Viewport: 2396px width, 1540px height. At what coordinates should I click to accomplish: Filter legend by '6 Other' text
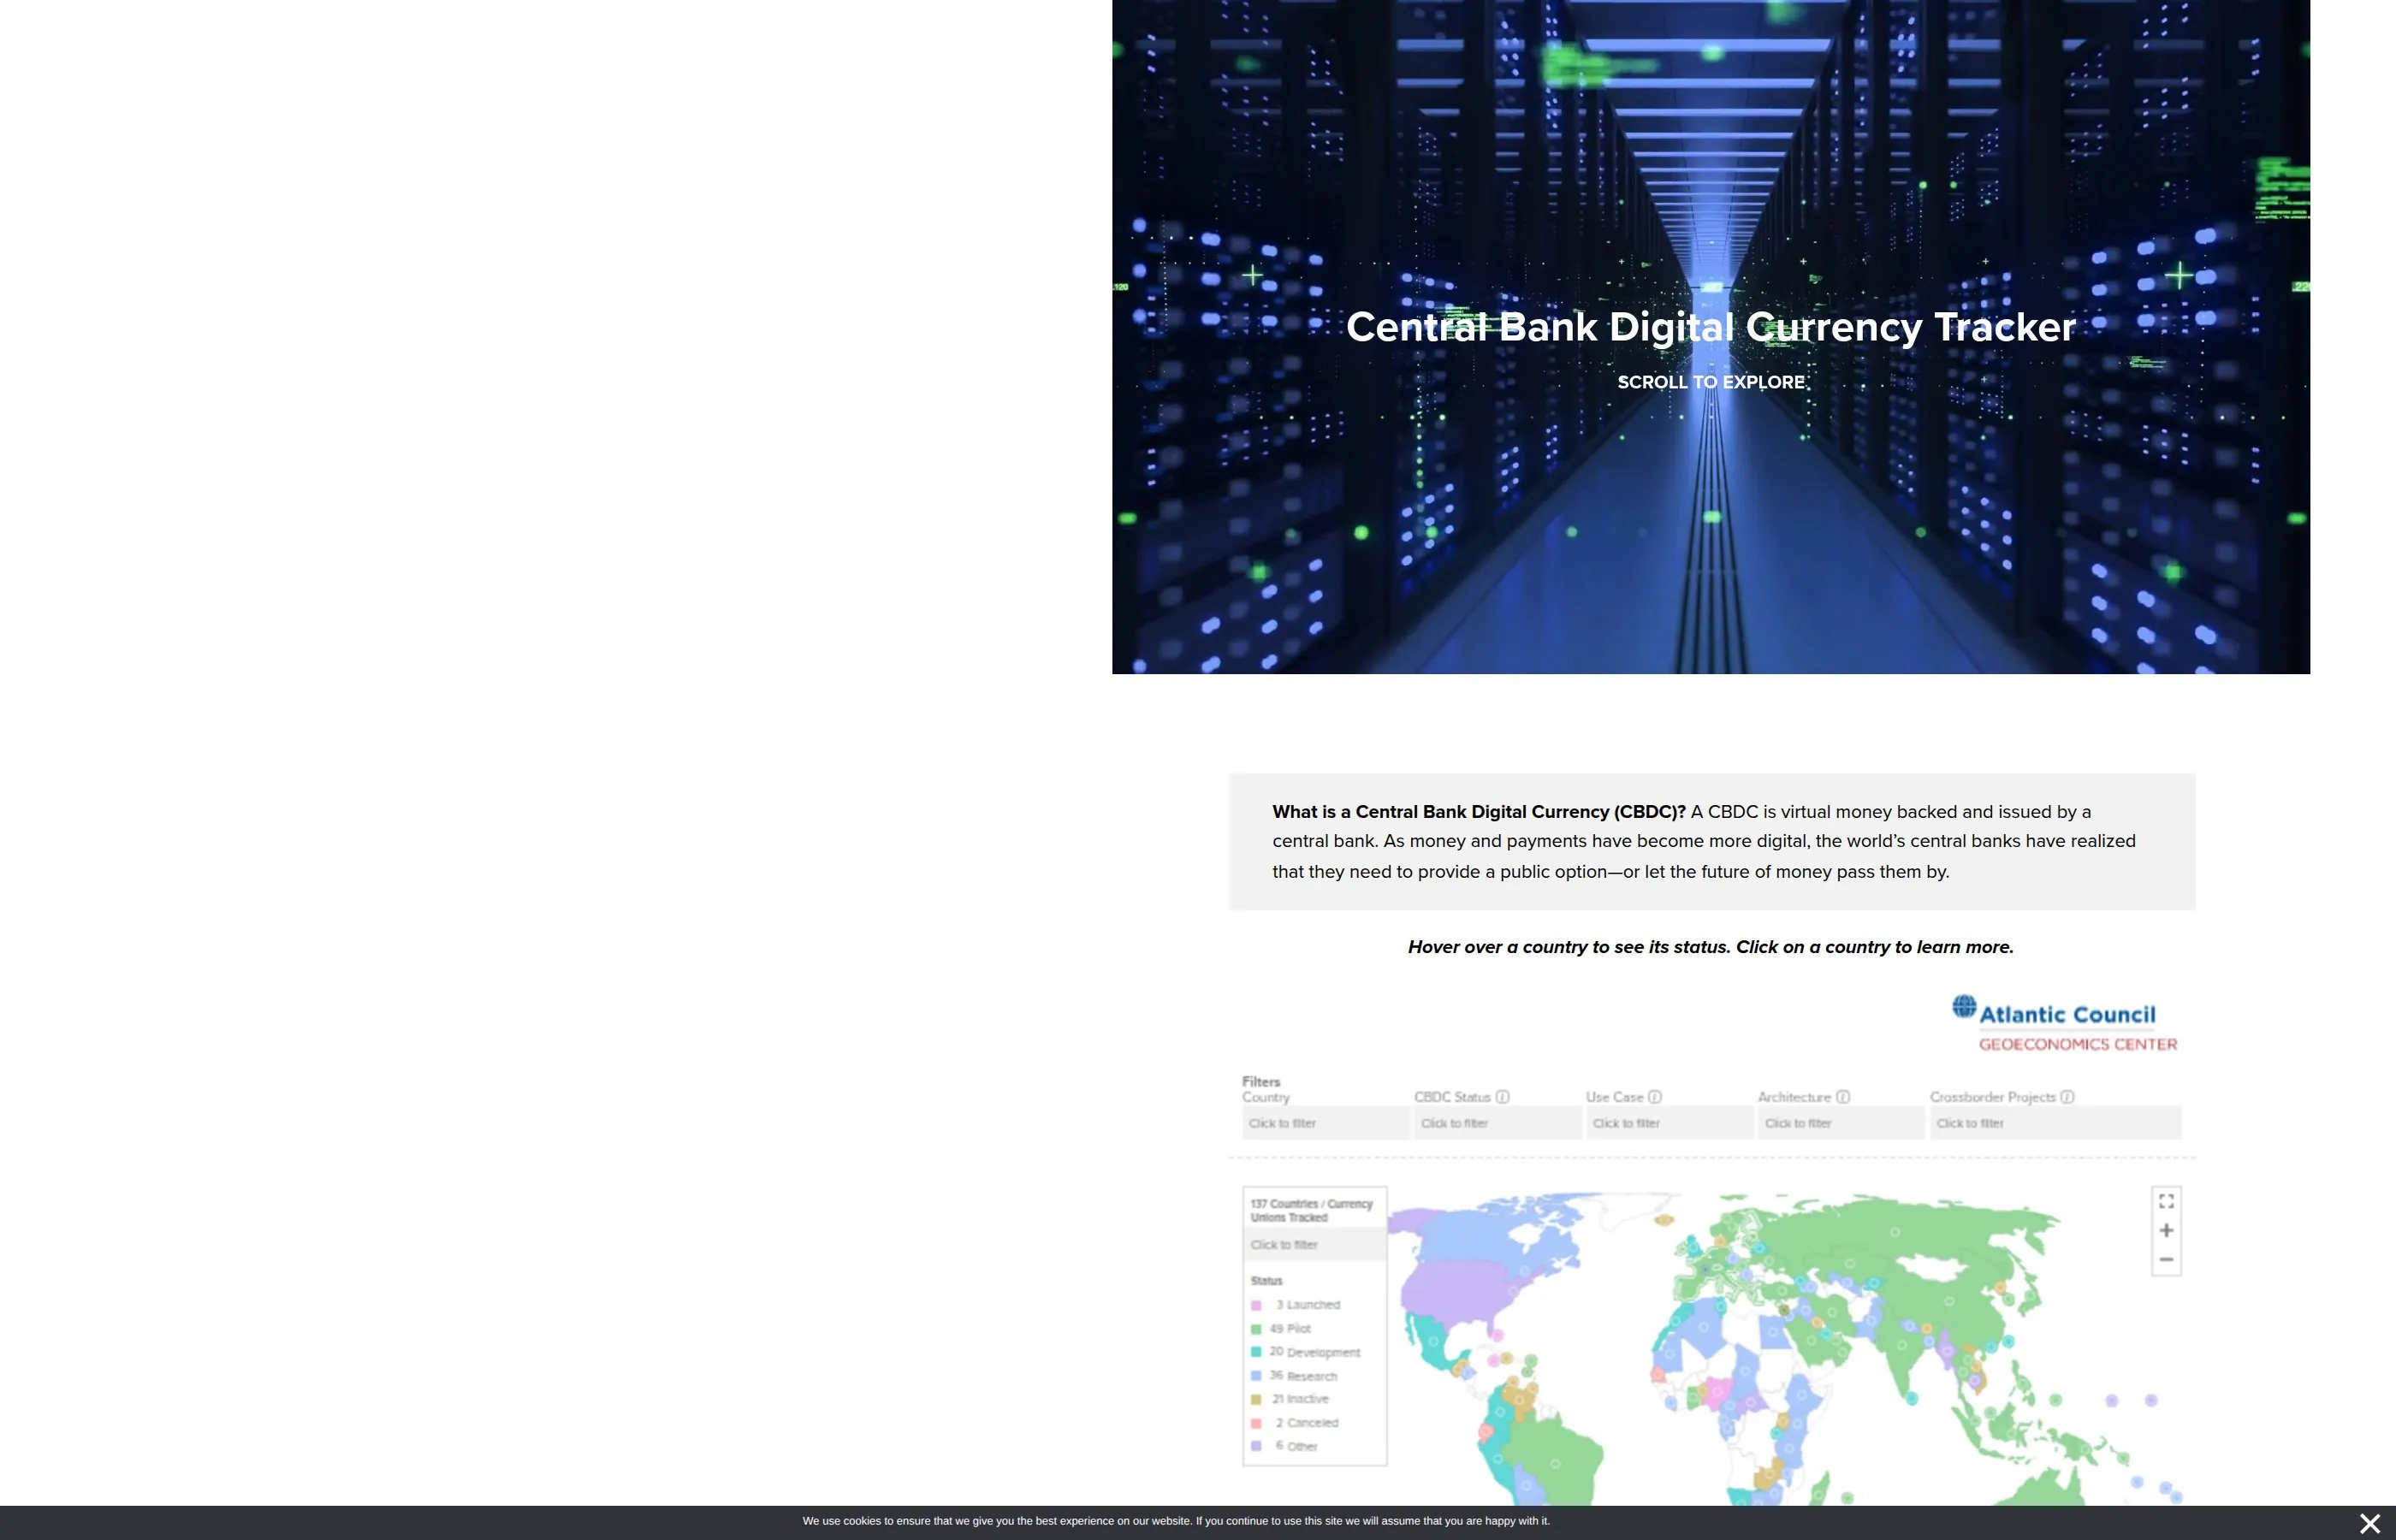[x=1296, y=1446]
